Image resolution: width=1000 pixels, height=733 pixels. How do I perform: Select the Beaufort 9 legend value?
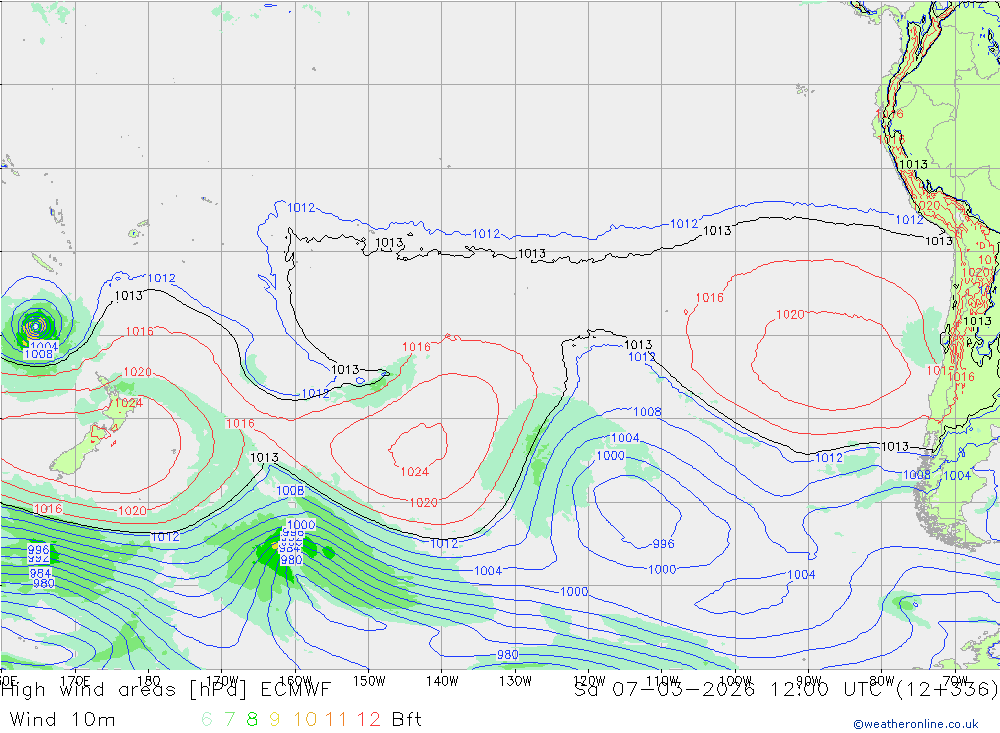tap(274, 720)
